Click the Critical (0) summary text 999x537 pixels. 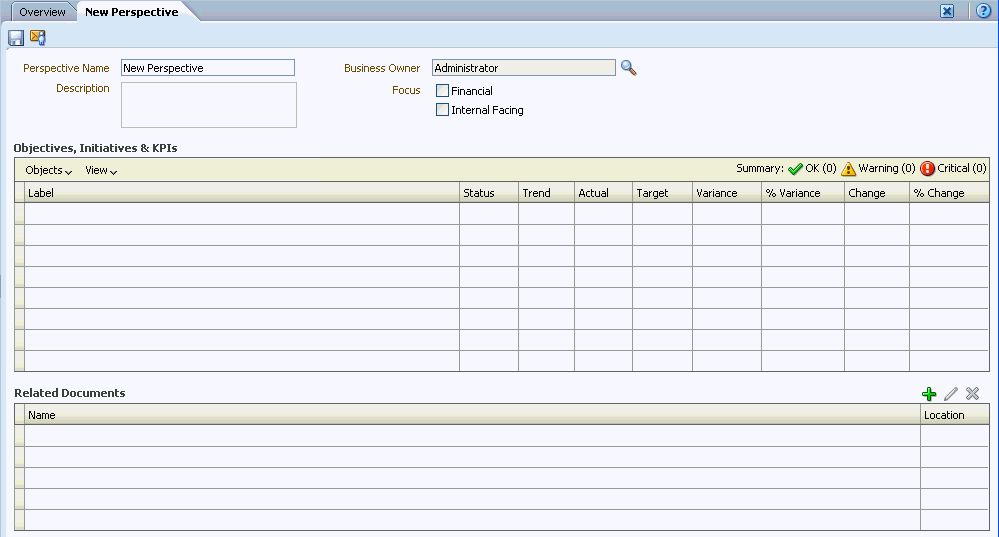click(962, 168)
